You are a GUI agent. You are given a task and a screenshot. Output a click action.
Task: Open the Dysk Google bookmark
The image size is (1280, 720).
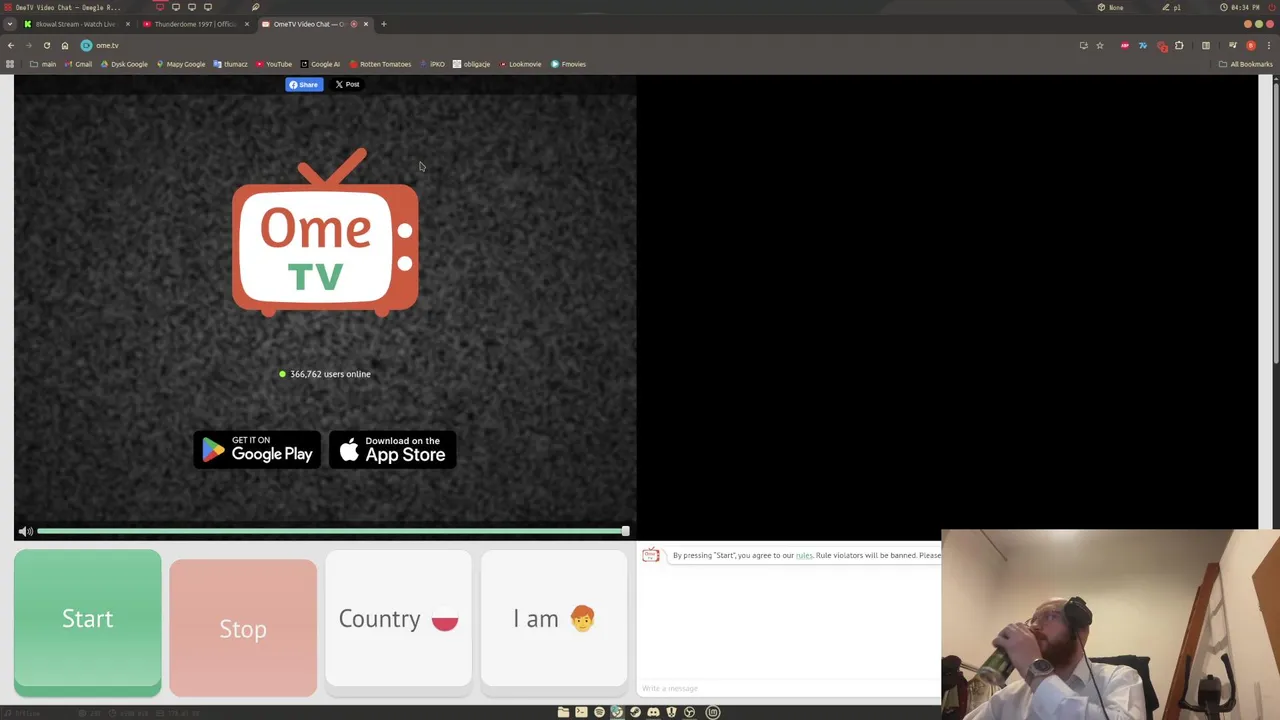click(x=124, y=64)
